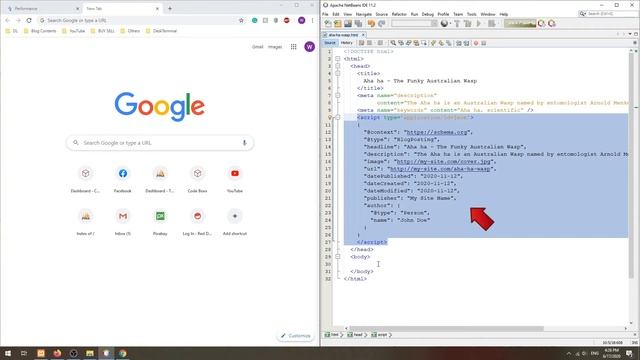
Task: Open the editor documents list dropdown arrow
Action: (x=630, y=34)
